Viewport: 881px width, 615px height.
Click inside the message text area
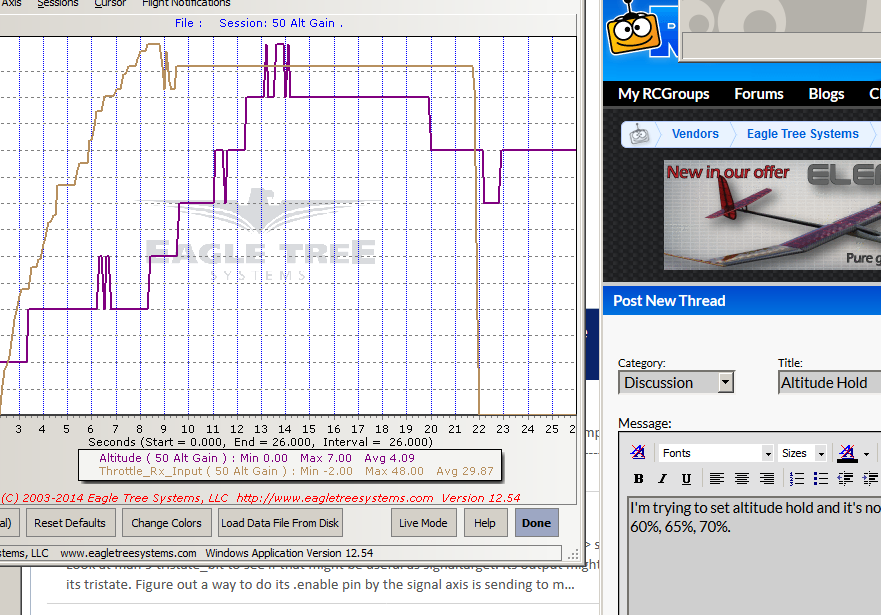tap(754, 555)
